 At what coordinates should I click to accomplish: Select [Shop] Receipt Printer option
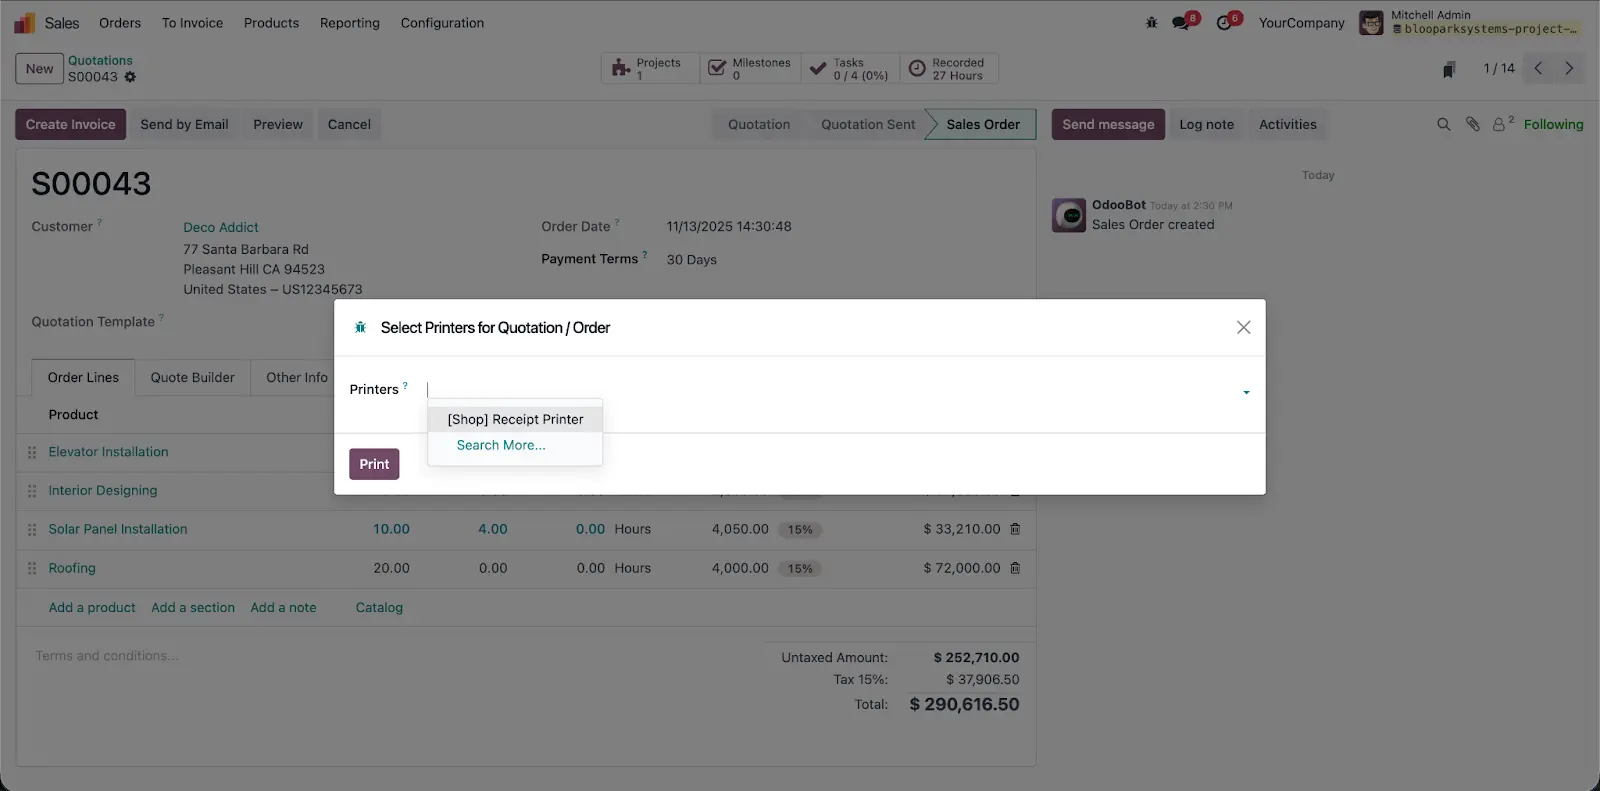click(515, 419)
